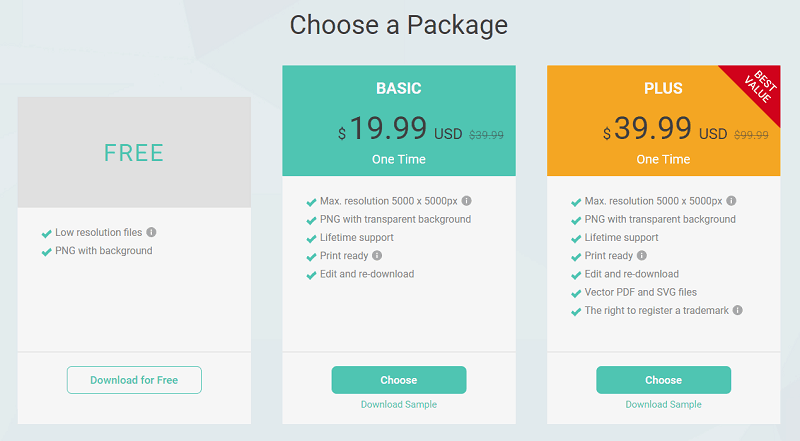Screen dimensions: 800x441
Task: Click checkmark beside PLUS Vector PDF and SVG
Action: click(x=576, y=294)
